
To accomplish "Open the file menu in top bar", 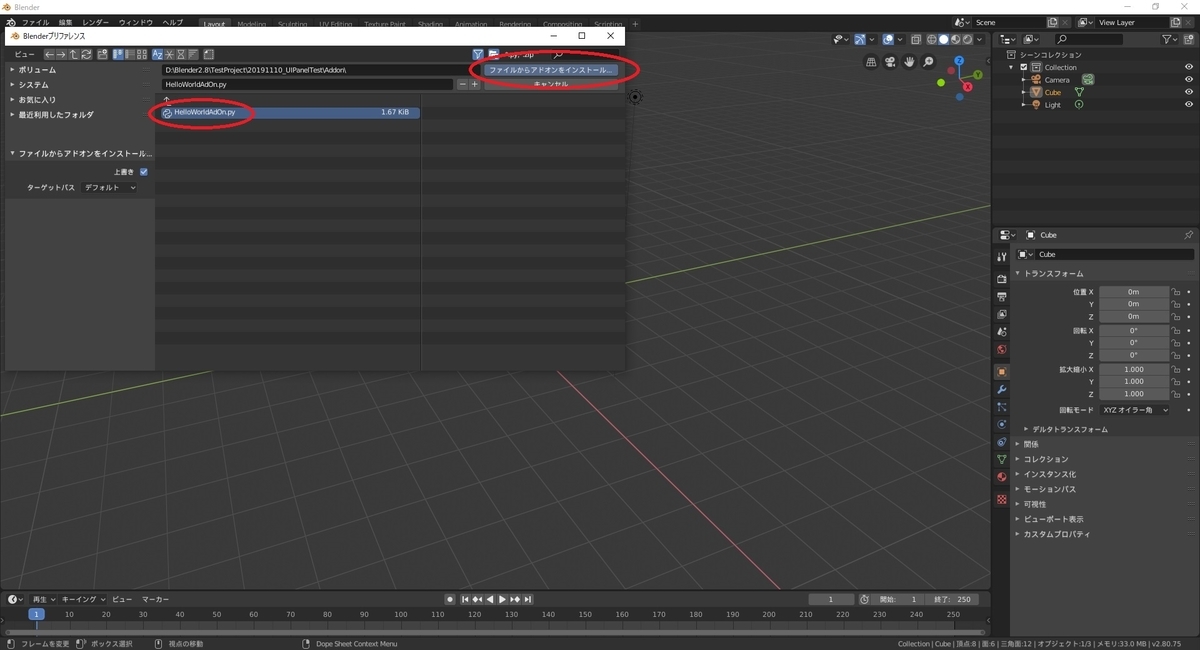I will (x=35, y=22).
